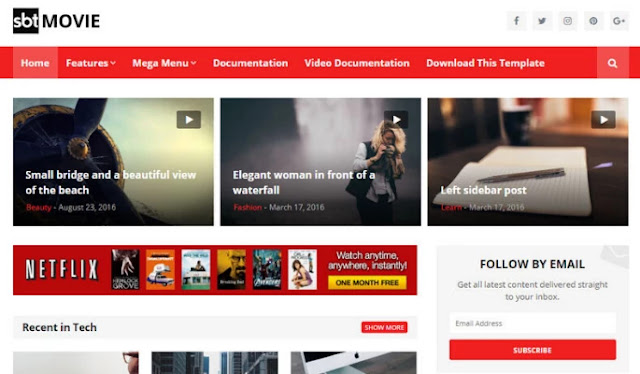Play the airplane propeller post video icon

(x=189, y=120)
